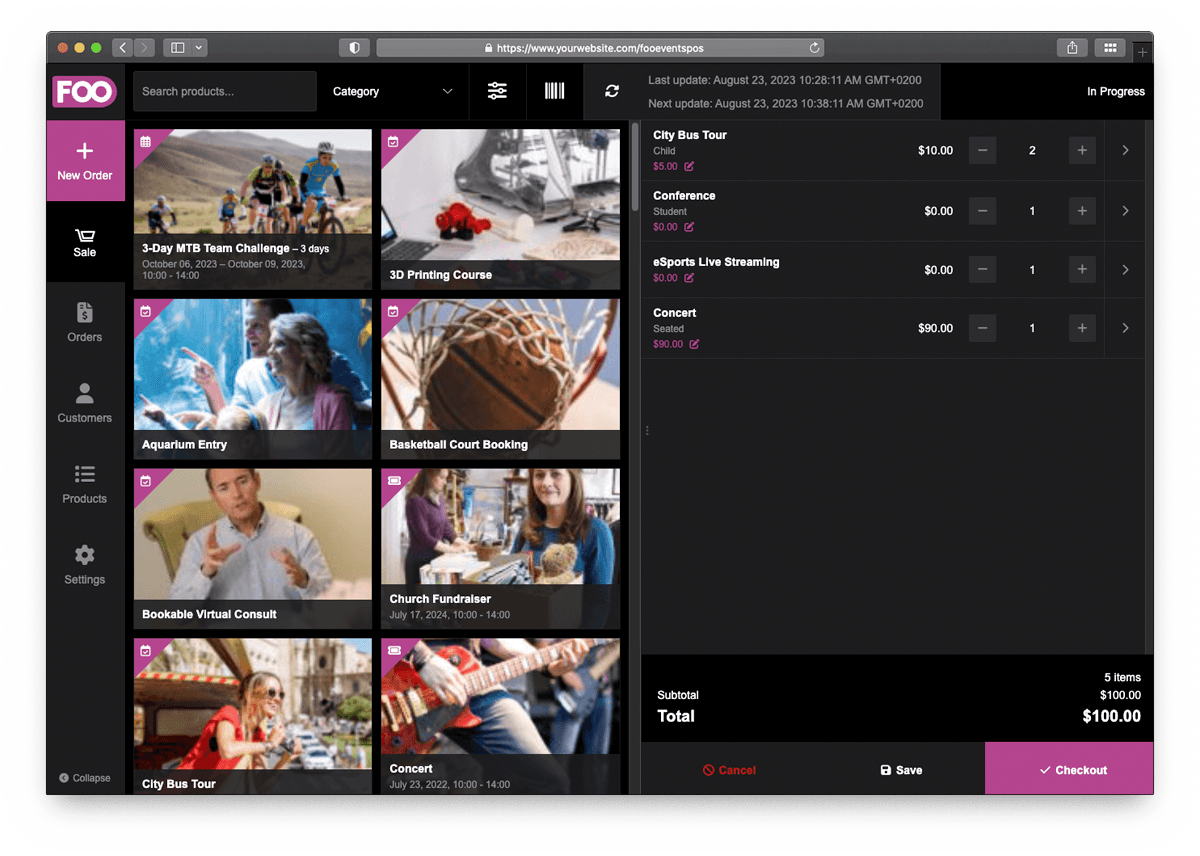Click the browser share icon

(x=1072, y=47)
